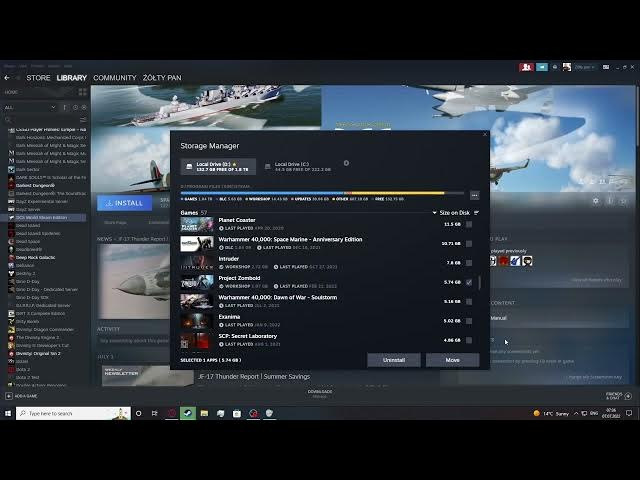Open Task View on the taskbar
This screenshot has height=480, width=640.
(x=154, y=413)
